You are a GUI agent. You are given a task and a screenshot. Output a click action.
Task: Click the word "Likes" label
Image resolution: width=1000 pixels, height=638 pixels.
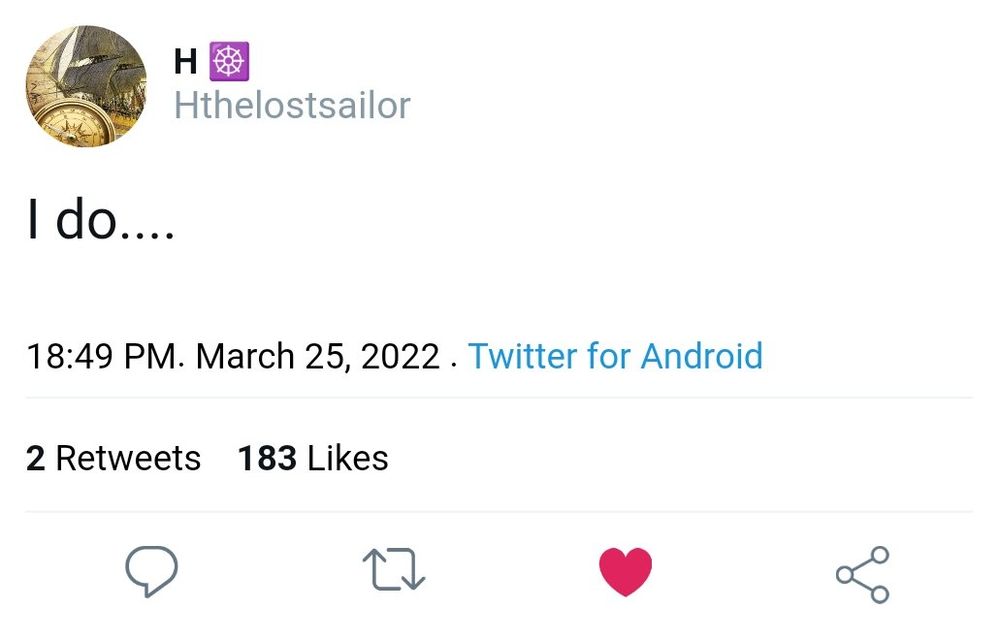pyautogui.click(x=347, y=458)
